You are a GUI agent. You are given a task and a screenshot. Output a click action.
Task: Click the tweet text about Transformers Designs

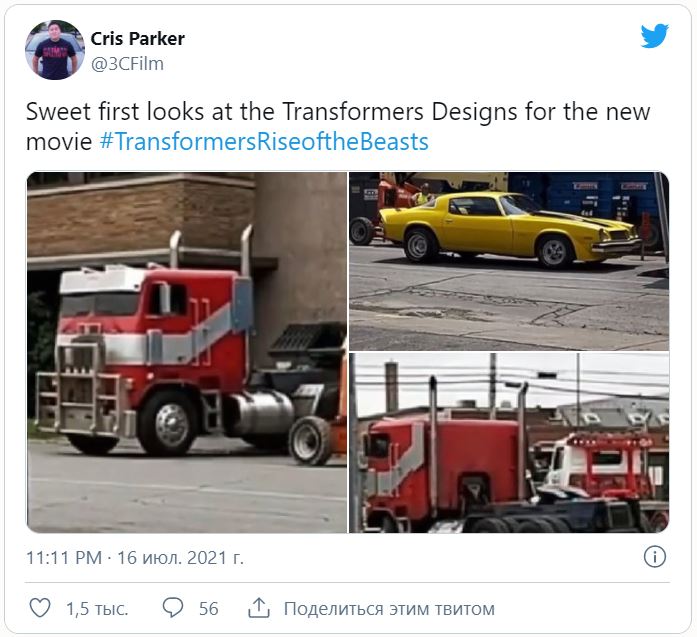(338, 127)
